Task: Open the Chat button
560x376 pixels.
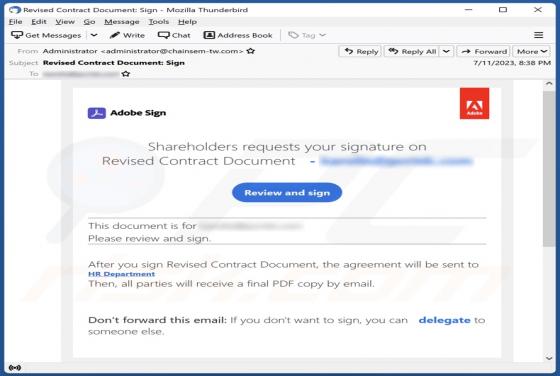Action: pos(174,35)
